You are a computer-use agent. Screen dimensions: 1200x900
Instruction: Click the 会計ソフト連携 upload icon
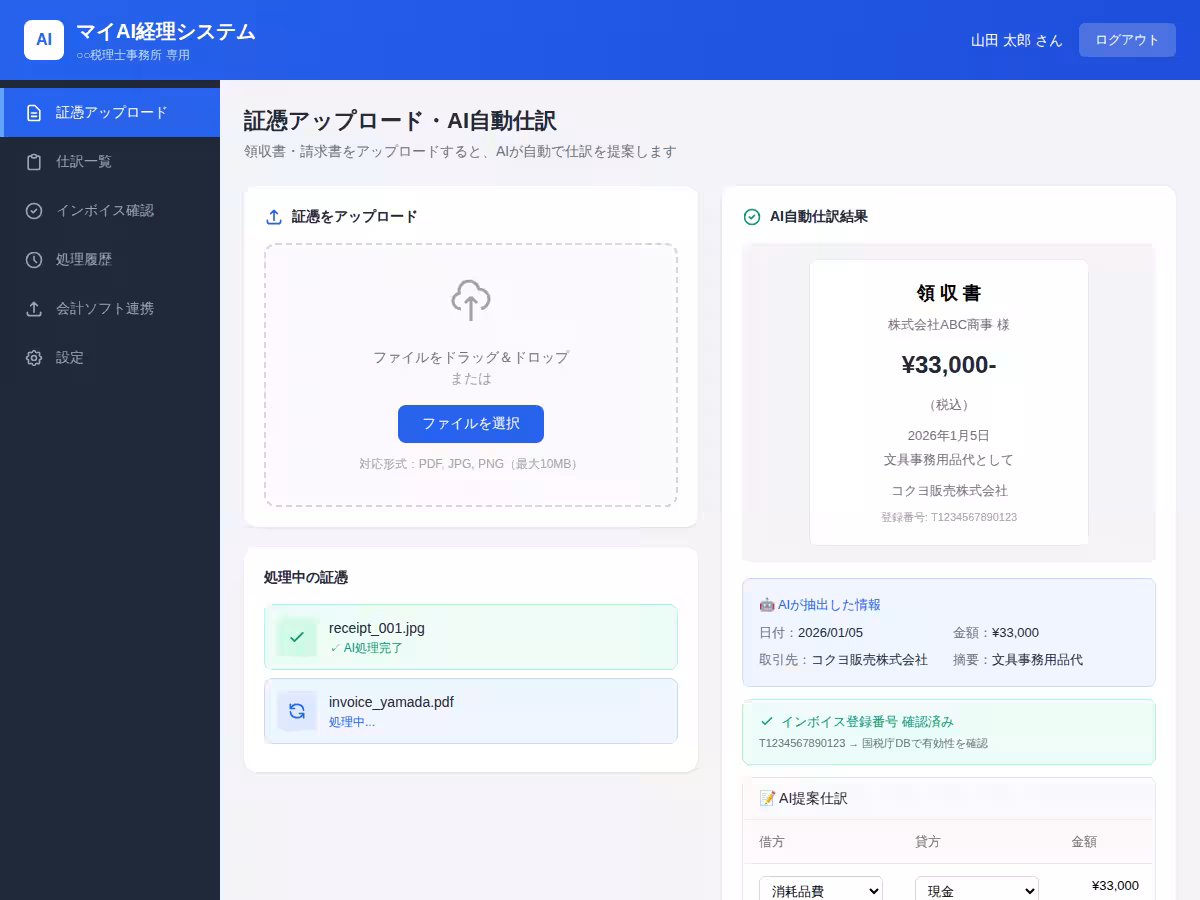coord(34,308)
